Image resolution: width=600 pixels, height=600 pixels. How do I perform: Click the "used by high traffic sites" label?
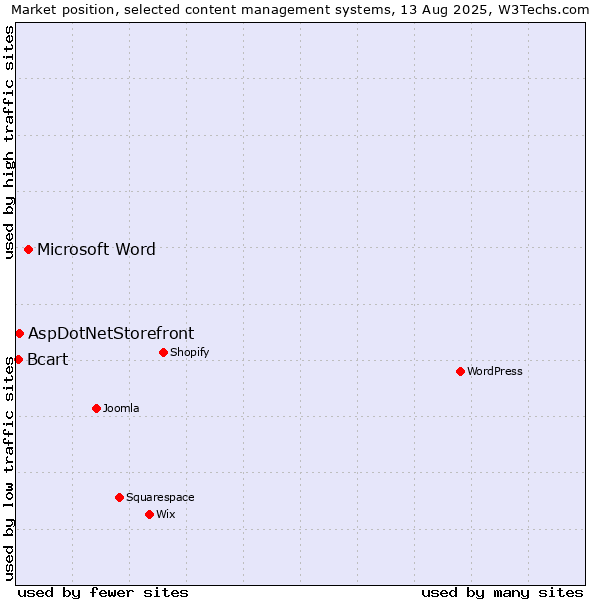8,142
